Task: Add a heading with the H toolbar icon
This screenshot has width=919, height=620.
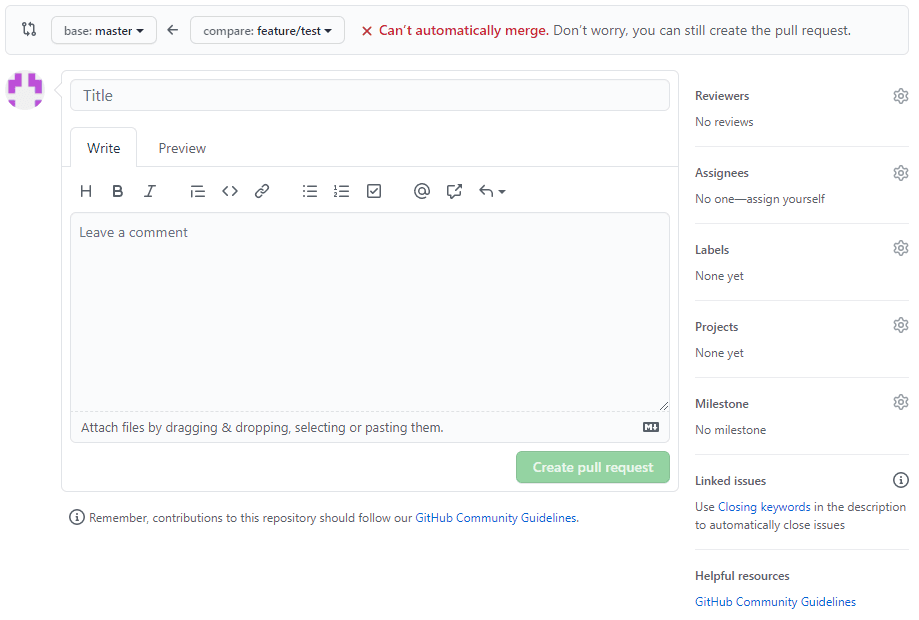Action: pos(86,191)
